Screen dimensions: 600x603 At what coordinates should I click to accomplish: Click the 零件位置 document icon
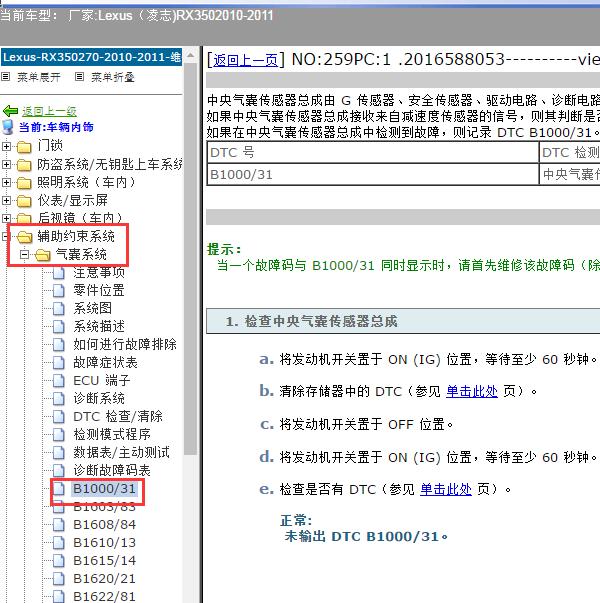coord(58,291)
